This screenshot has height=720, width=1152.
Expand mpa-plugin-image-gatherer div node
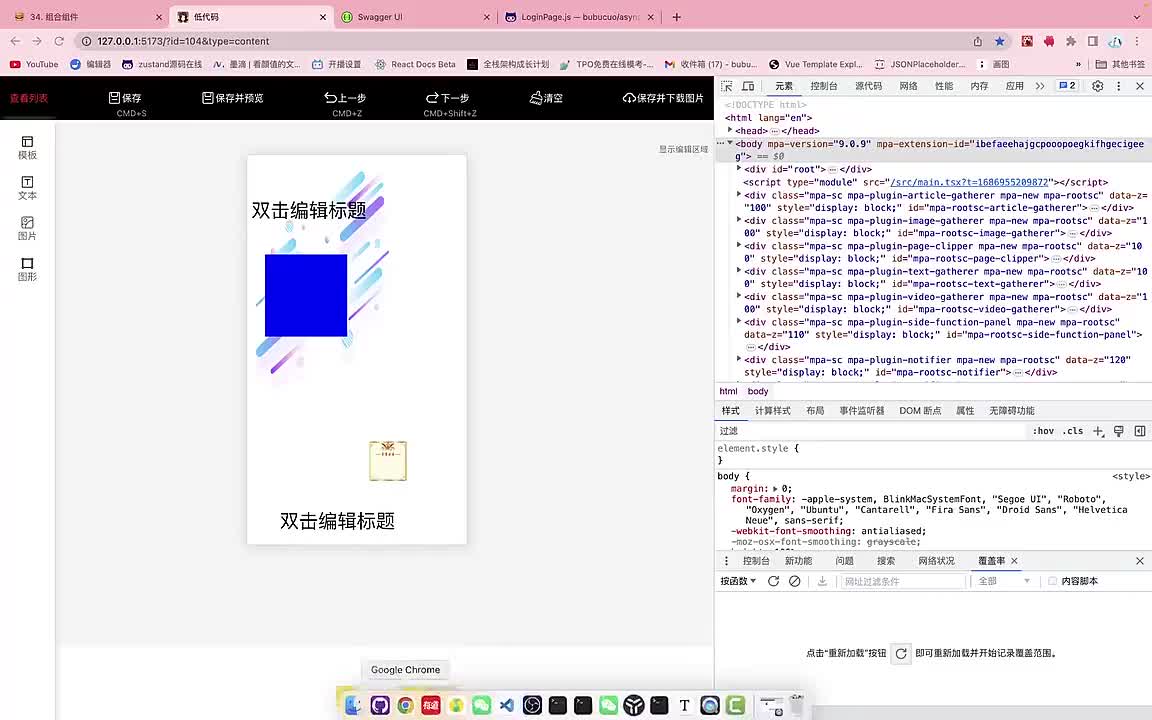click(x=739, y=219)
